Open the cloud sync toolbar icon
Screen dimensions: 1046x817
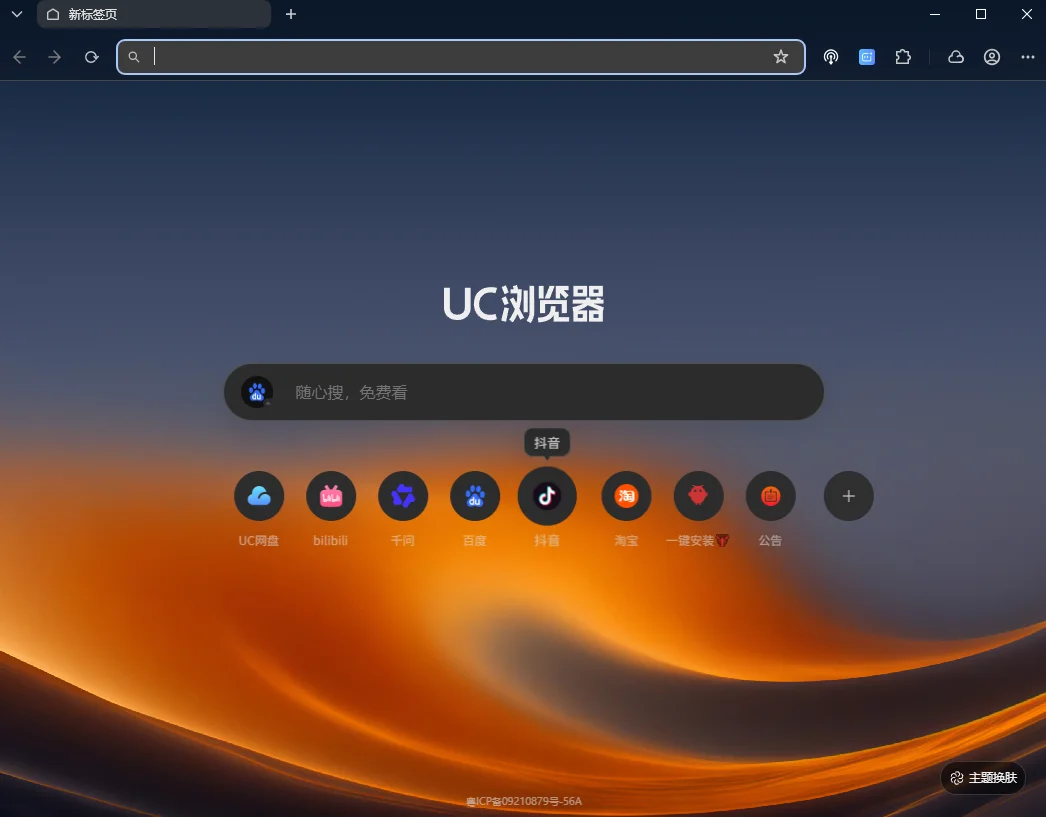coord(956,57)
